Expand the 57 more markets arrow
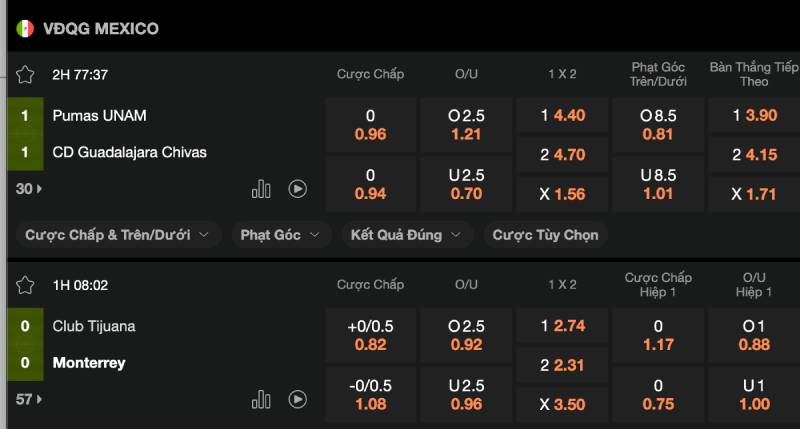The height and width of the screenshot is (429, 800). (28, 399)
